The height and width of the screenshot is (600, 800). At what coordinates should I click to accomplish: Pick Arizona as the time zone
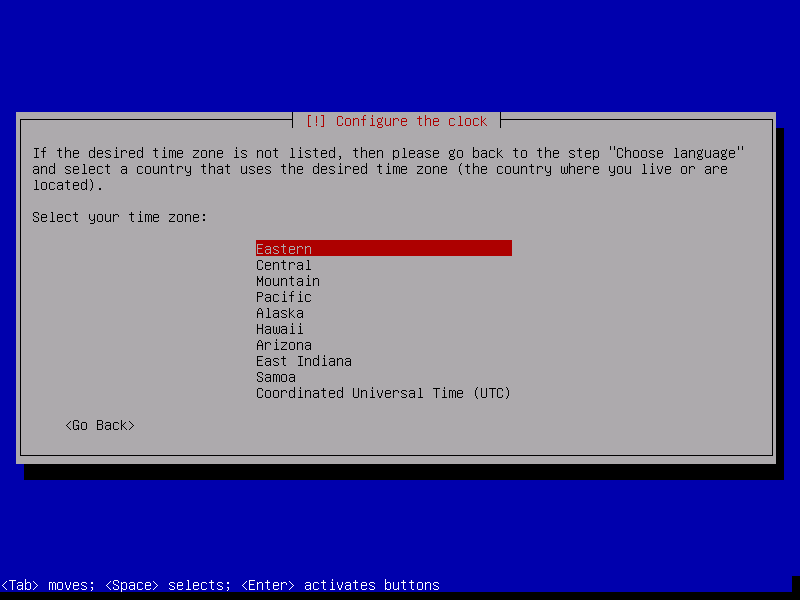(284, 345)
